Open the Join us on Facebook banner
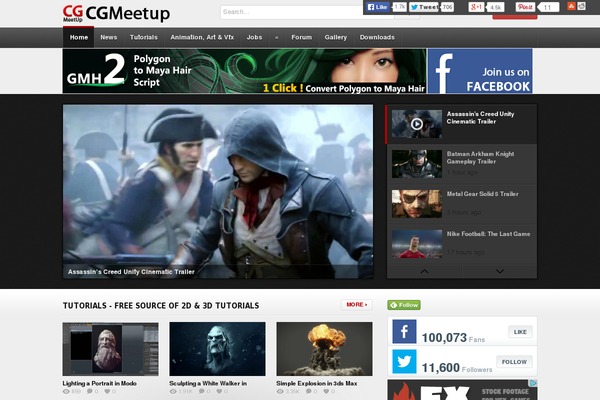The height and width of the screenshot is (400, 600). click(x=480, y=71)
